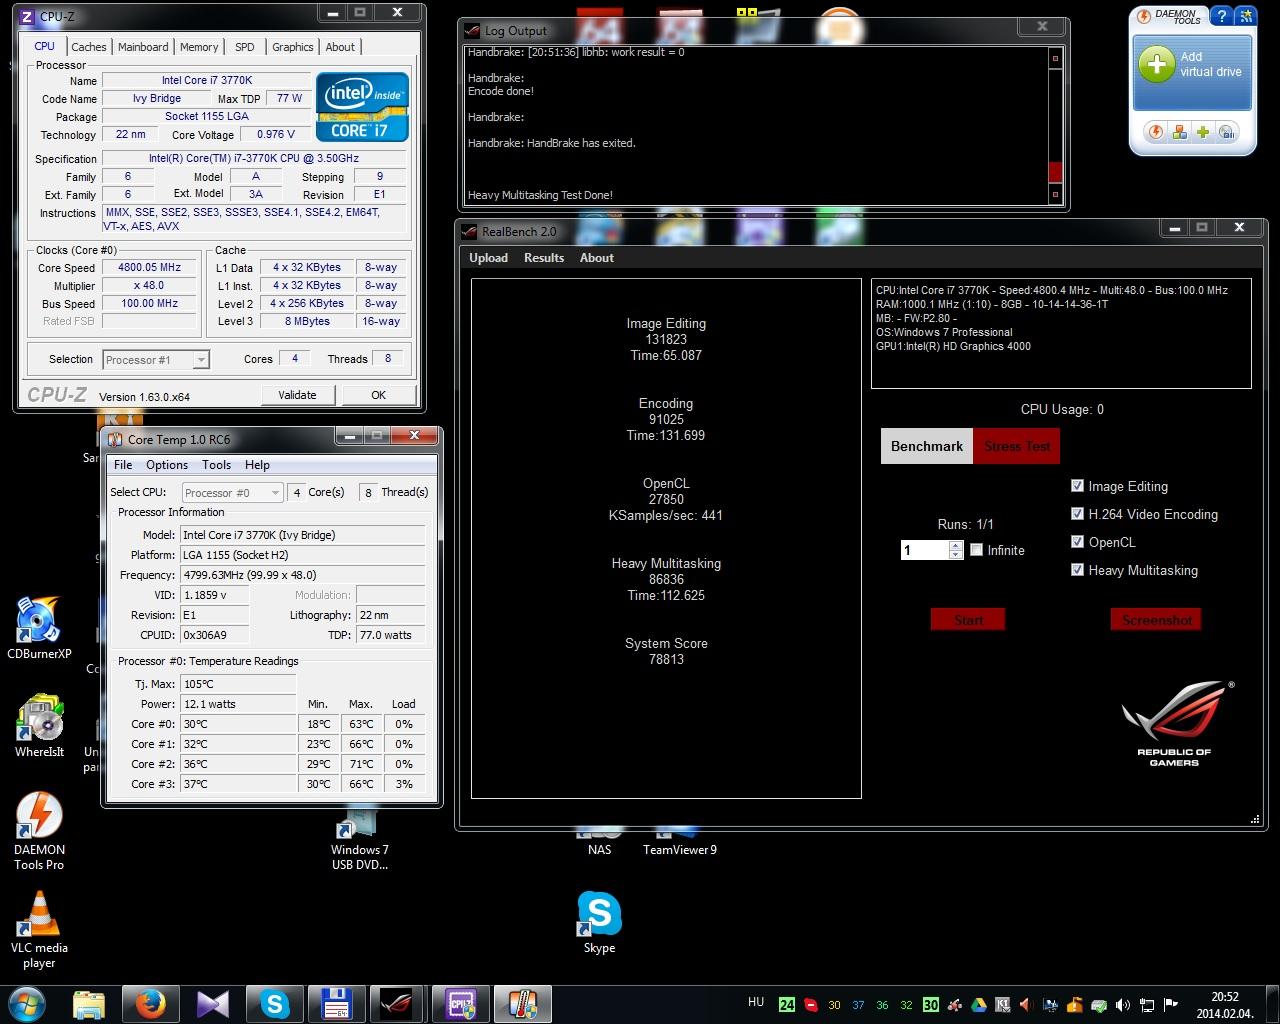The image size is (1280, 1024).
Task: Click the runs number input field
Action: click(x=924, y=550)
